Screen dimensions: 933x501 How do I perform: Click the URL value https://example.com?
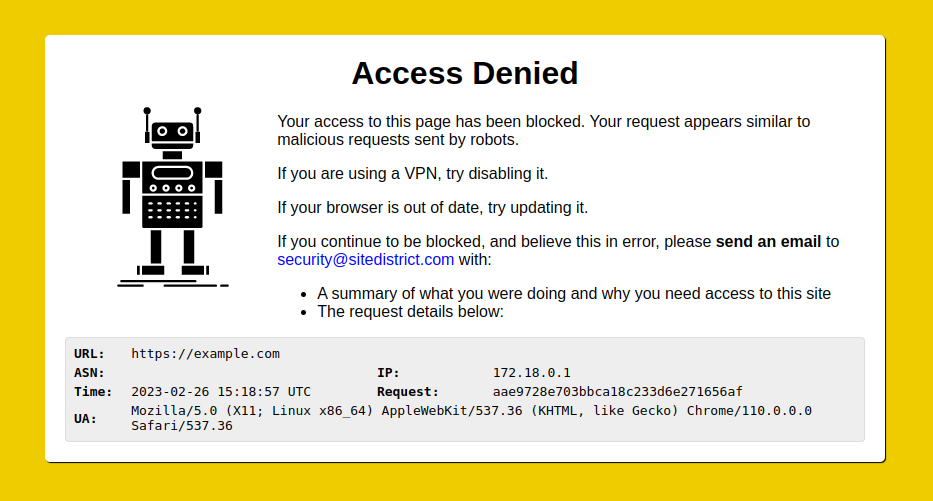(x=205, y=354)
